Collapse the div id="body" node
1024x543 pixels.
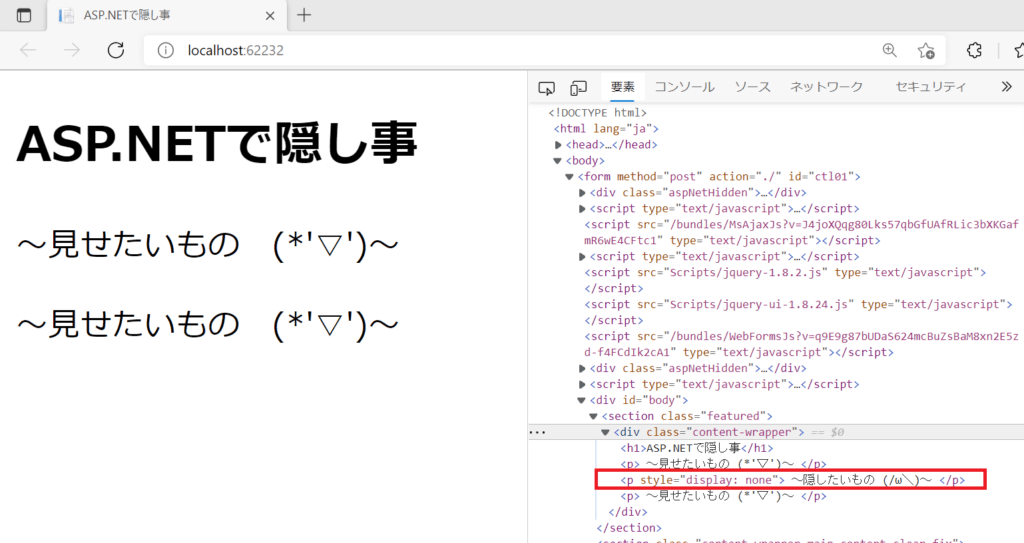pos(581,401)
